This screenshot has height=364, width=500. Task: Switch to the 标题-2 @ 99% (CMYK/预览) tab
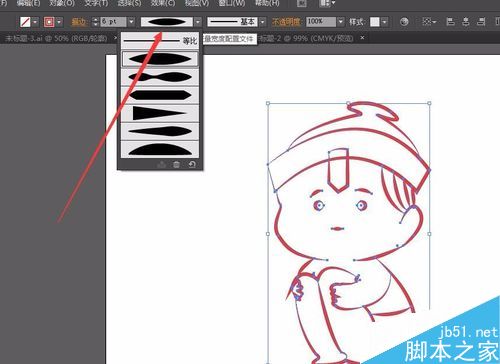pos(306,38)
